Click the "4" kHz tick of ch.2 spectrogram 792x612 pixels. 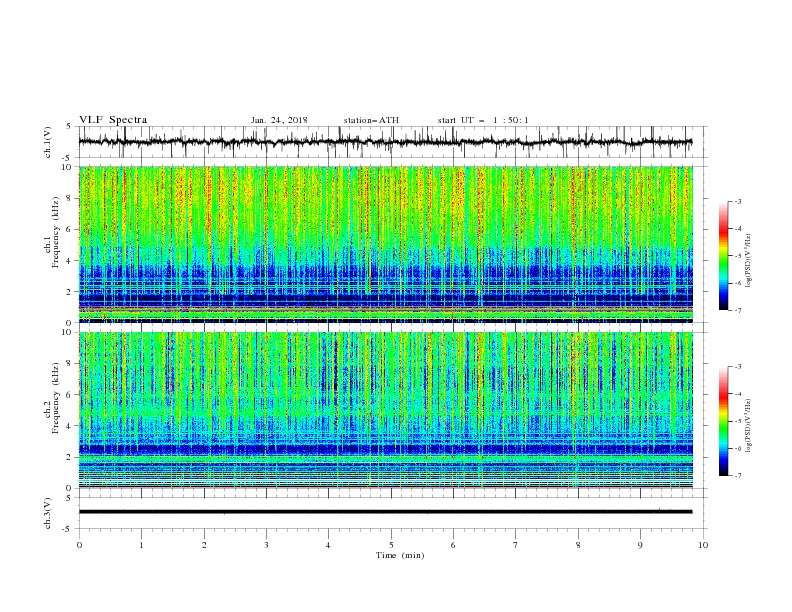(70, 426)
